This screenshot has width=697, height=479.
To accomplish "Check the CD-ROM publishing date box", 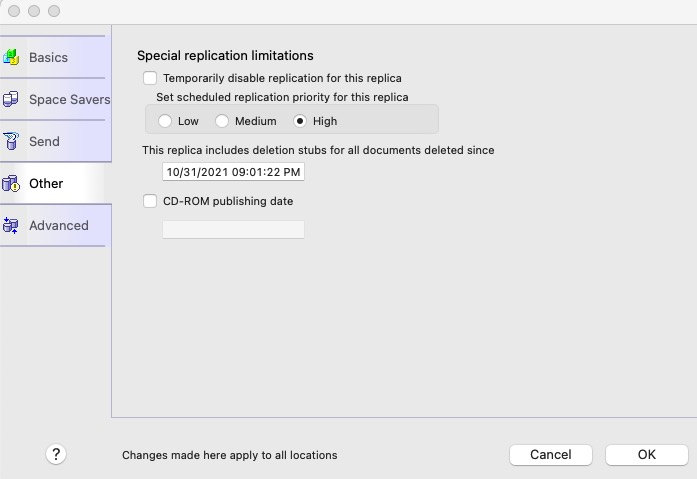I will (150, 201).
